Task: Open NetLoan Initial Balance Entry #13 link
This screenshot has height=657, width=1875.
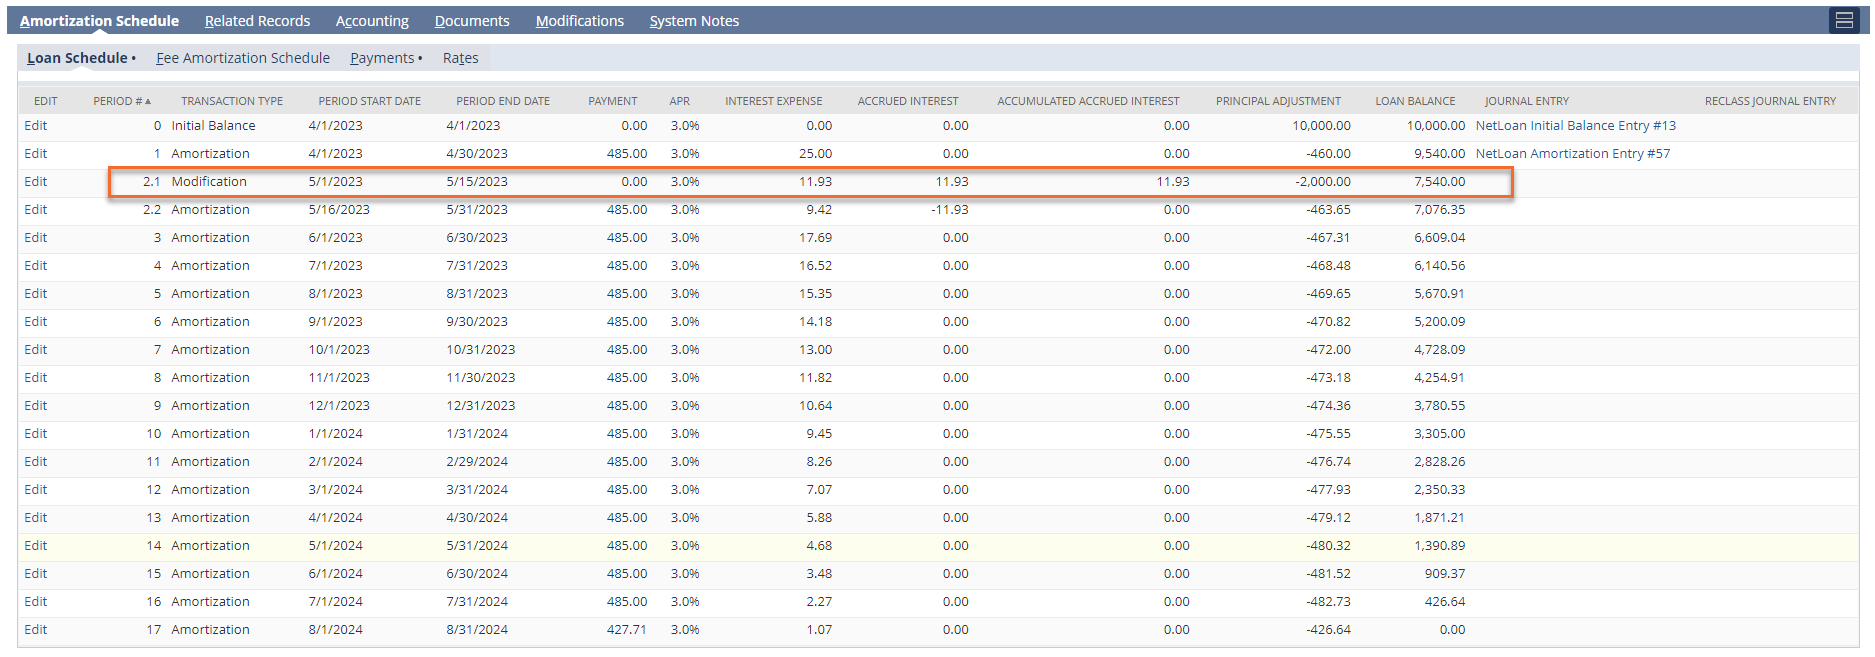Action: point(1575,126)
